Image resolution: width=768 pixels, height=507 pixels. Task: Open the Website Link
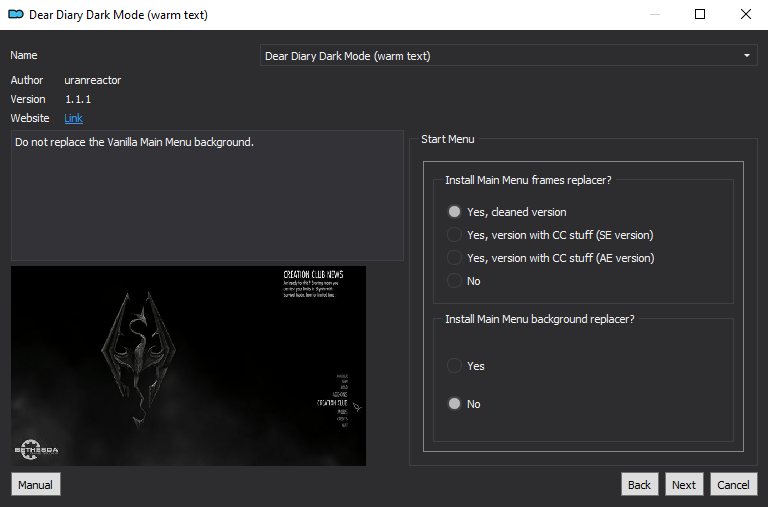coord(73,118)
